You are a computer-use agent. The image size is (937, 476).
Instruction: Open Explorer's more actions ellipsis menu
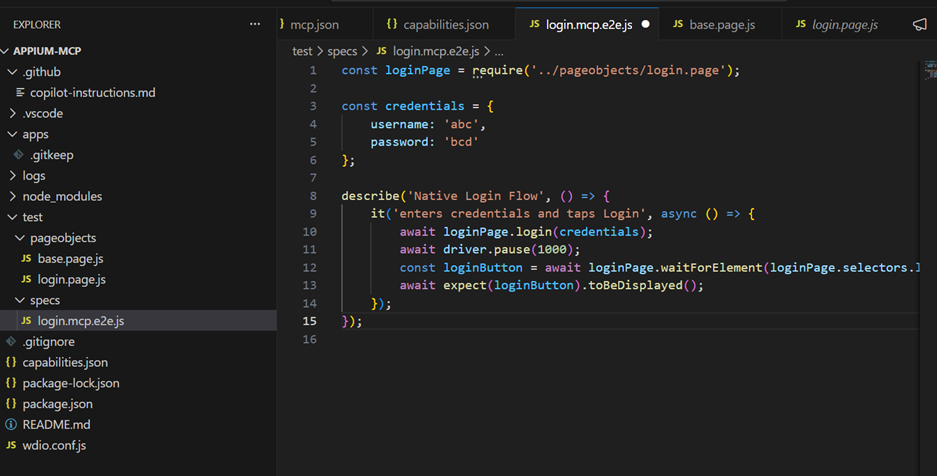pyautogui.click(x=255, y=24)
